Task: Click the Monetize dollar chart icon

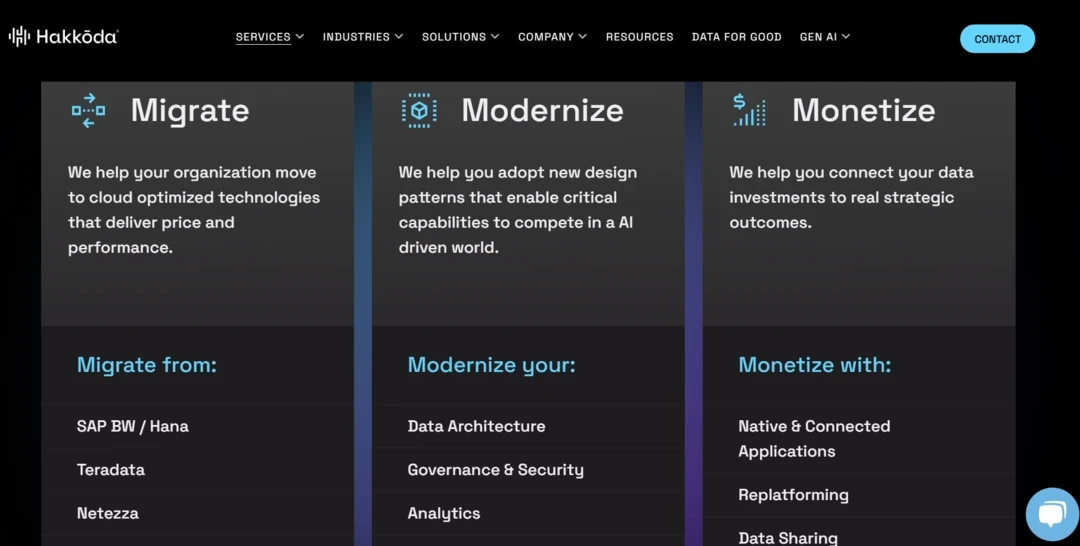Action: tap(749, 110)
